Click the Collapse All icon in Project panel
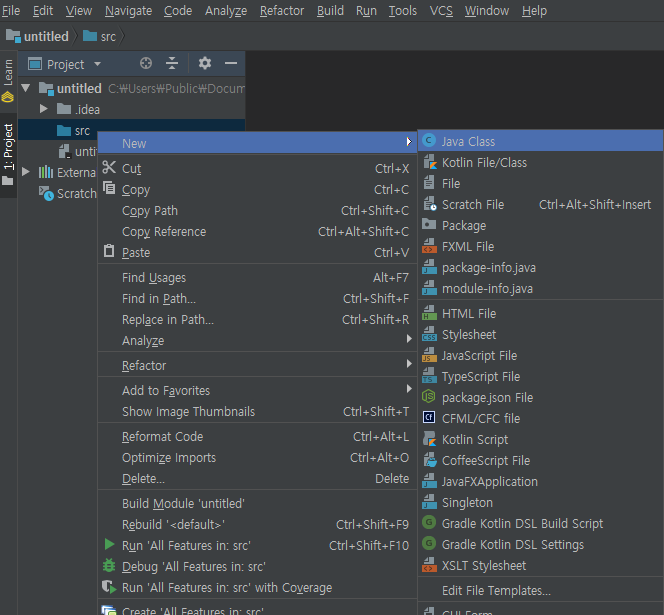 pos(172,64)
